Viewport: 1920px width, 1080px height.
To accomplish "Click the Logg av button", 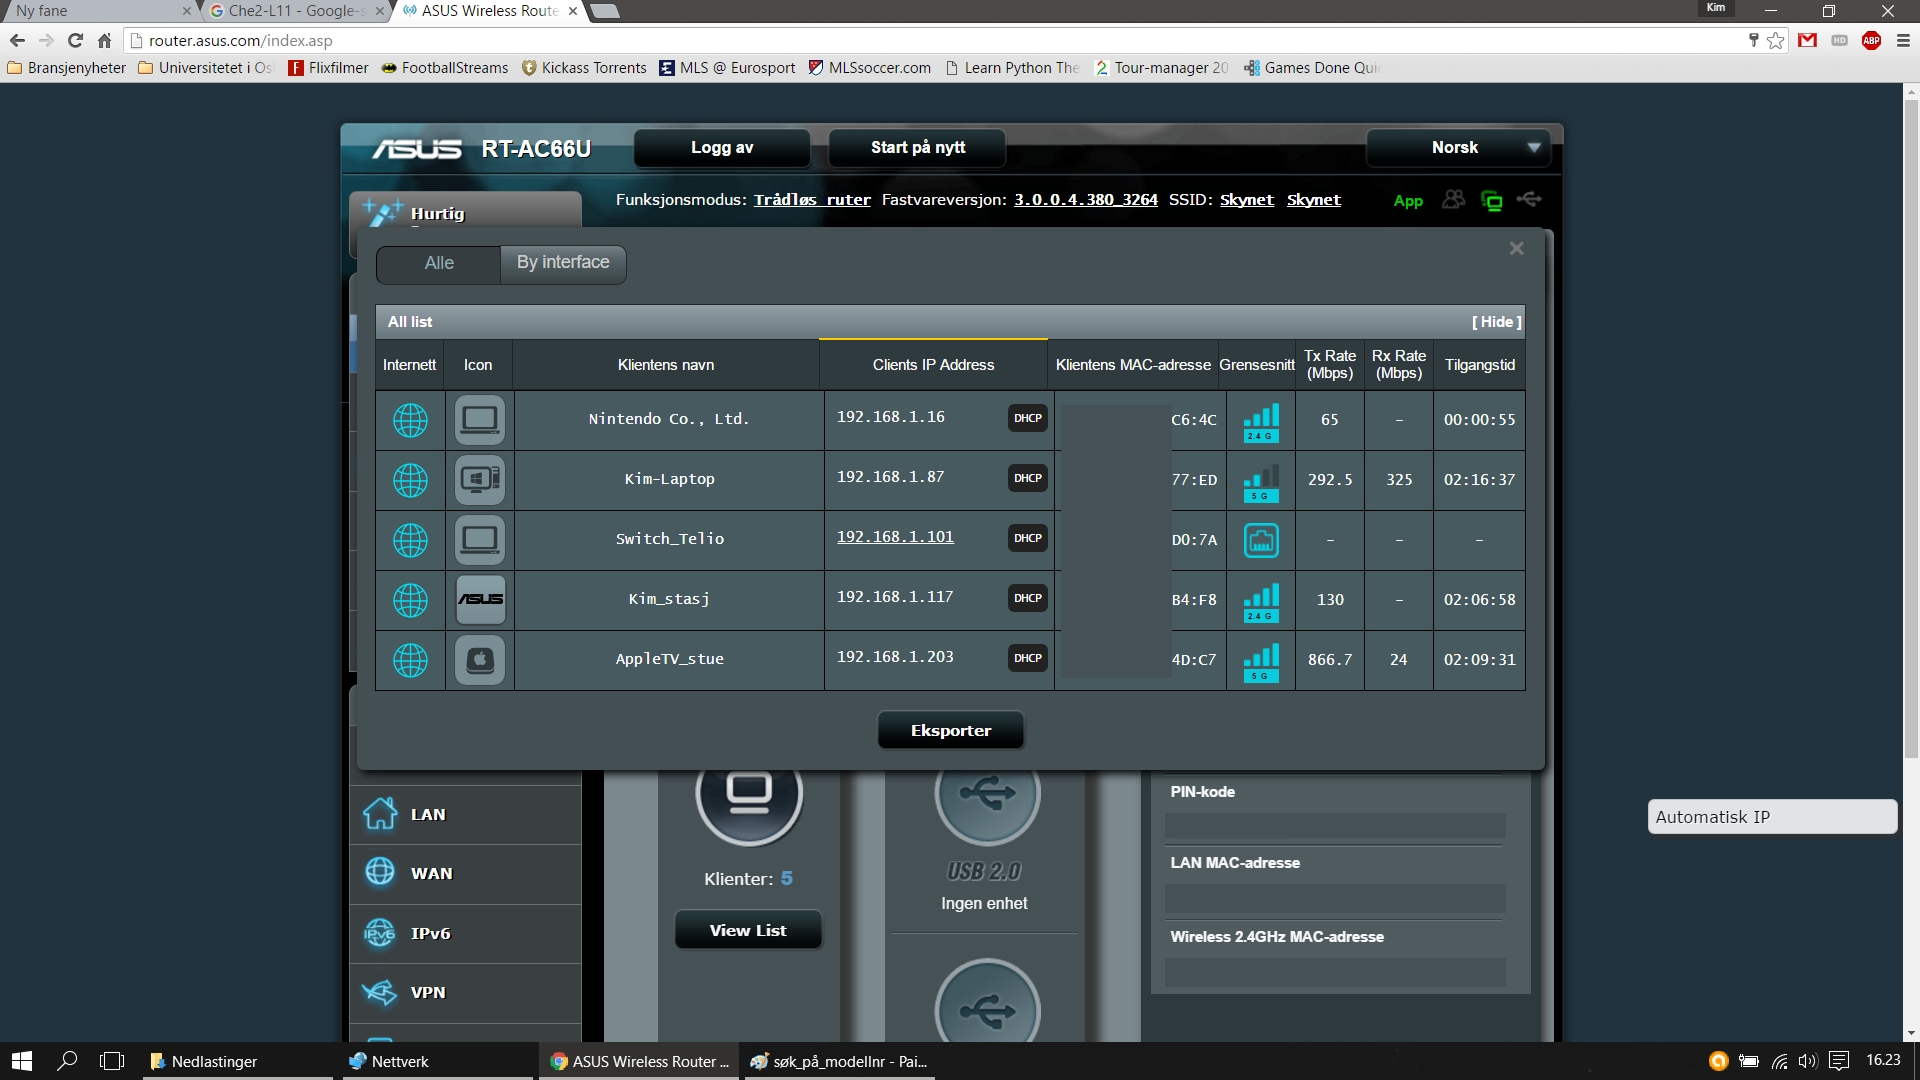I will [x=722, y=148].
